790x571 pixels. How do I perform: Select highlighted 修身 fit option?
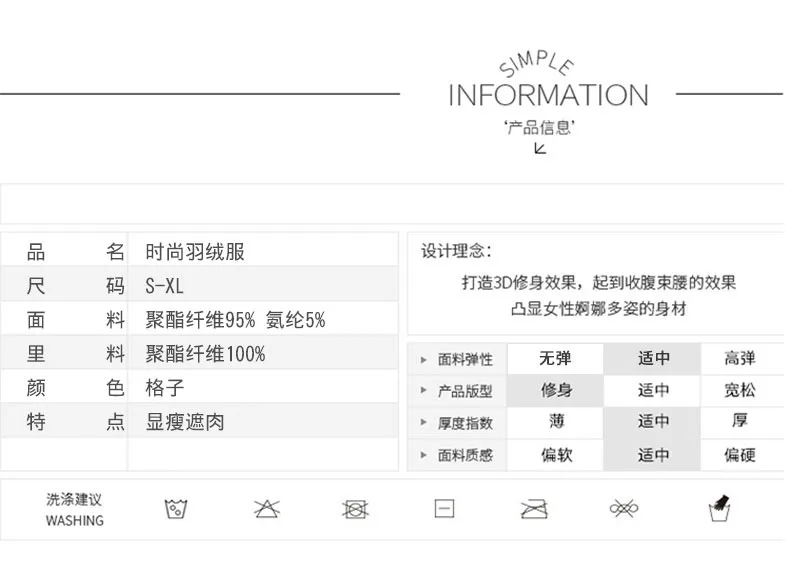555,390
